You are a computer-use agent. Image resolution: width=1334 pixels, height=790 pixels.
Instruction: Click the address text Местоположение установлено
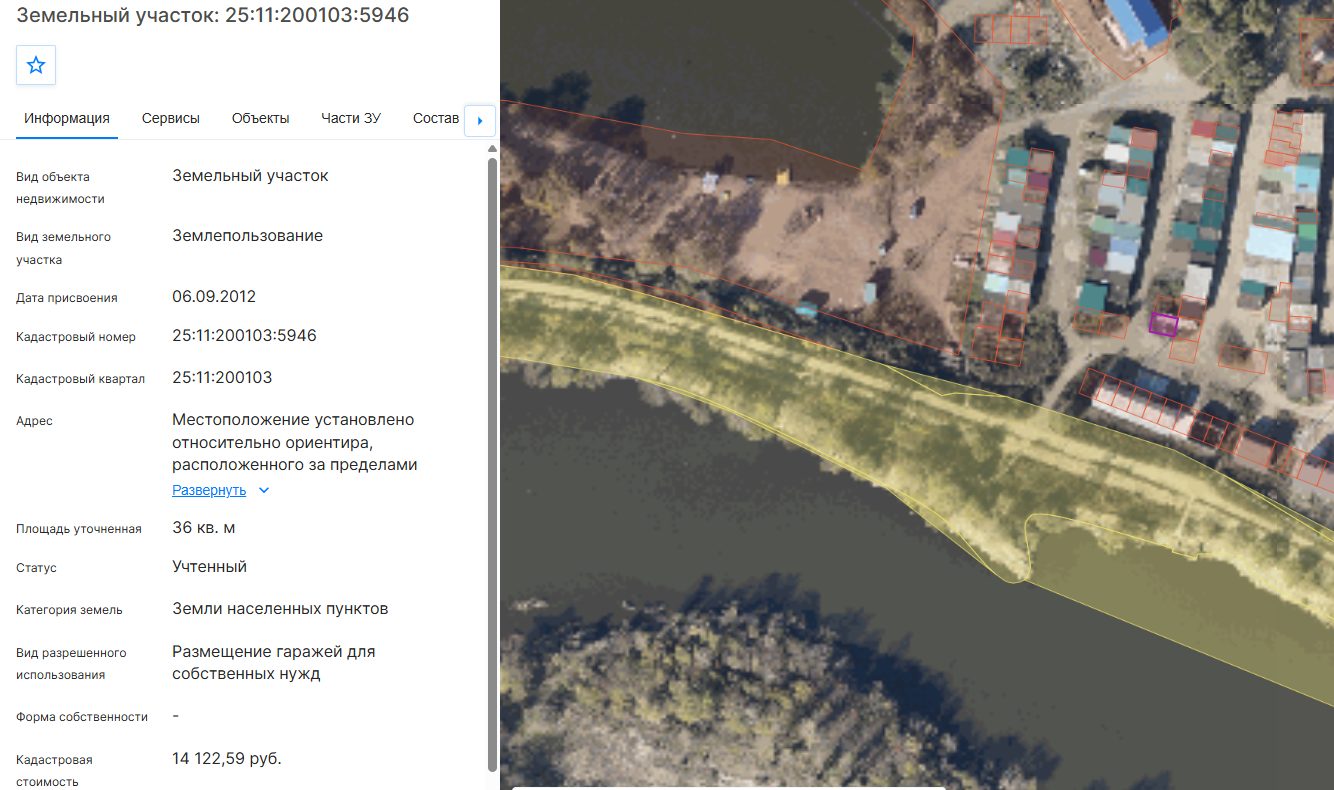[293, 419]
